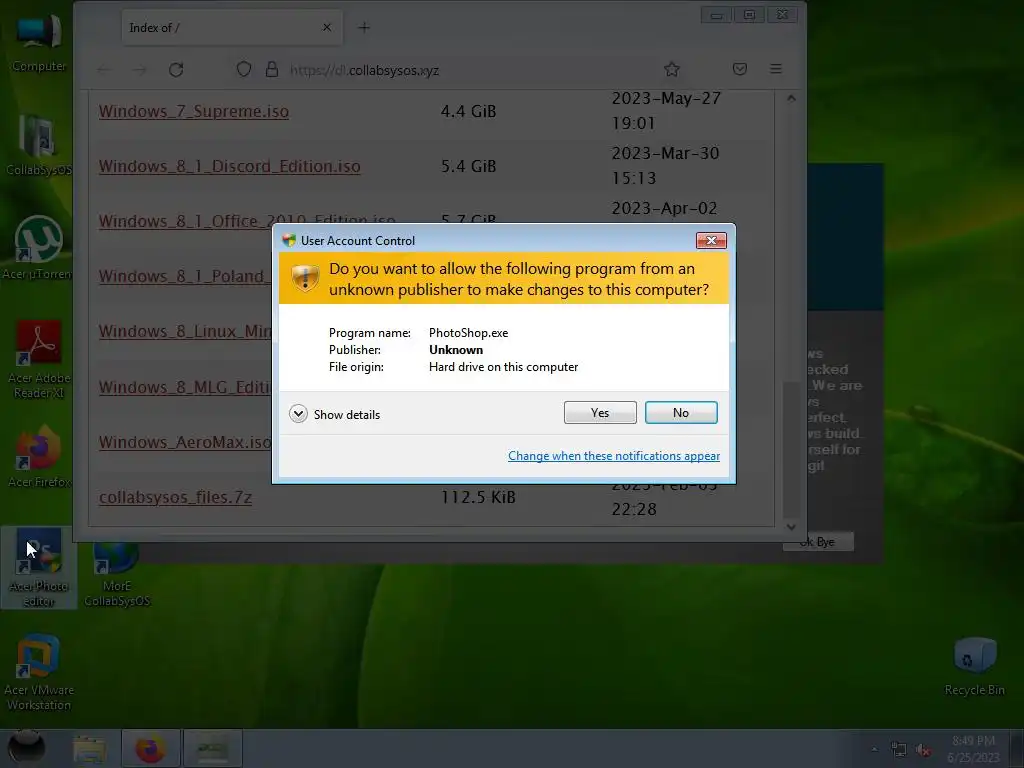The width and height of the screenshot is (1024, 768).
Task: Click the UAC shield warning icon
Action: [x=305, y=279]
